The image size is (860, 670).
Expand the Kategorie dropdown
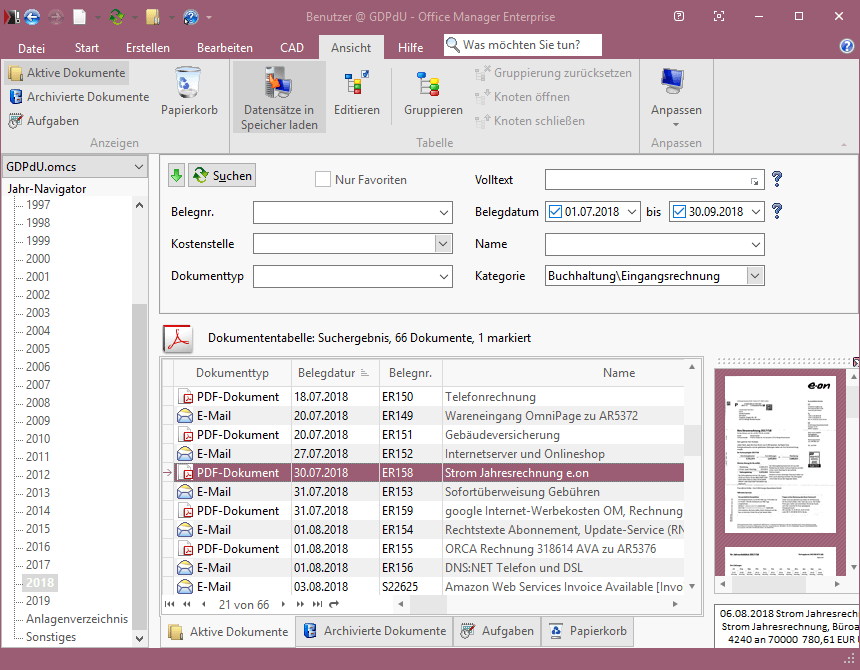tap(755, 276)
